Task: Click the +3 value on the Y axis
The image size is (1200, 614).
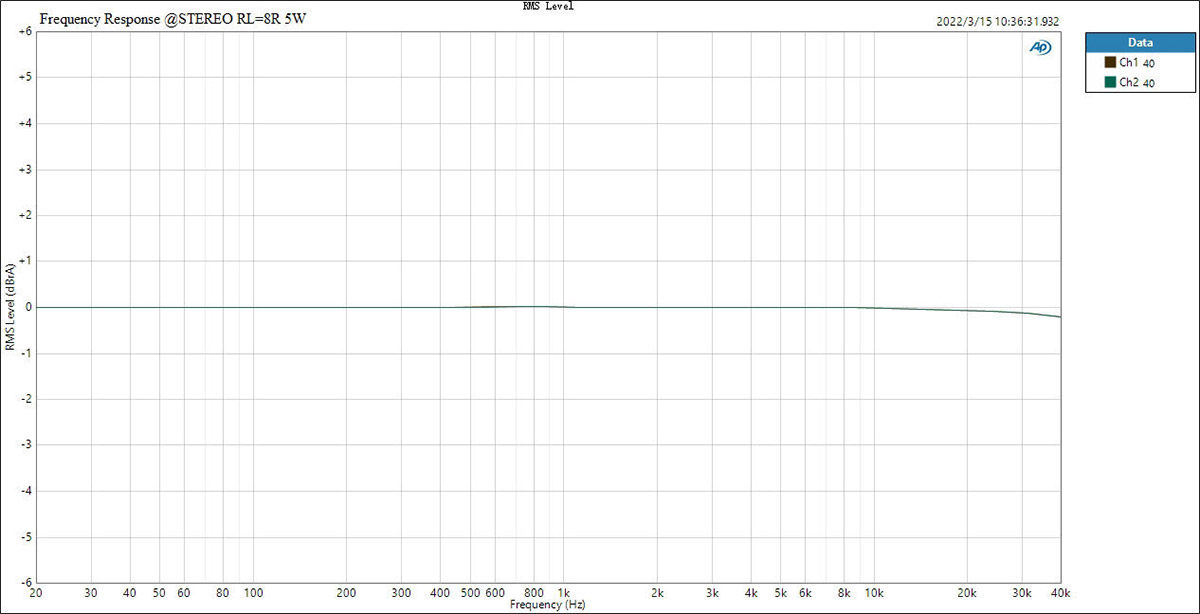Action: click(26, 169)
